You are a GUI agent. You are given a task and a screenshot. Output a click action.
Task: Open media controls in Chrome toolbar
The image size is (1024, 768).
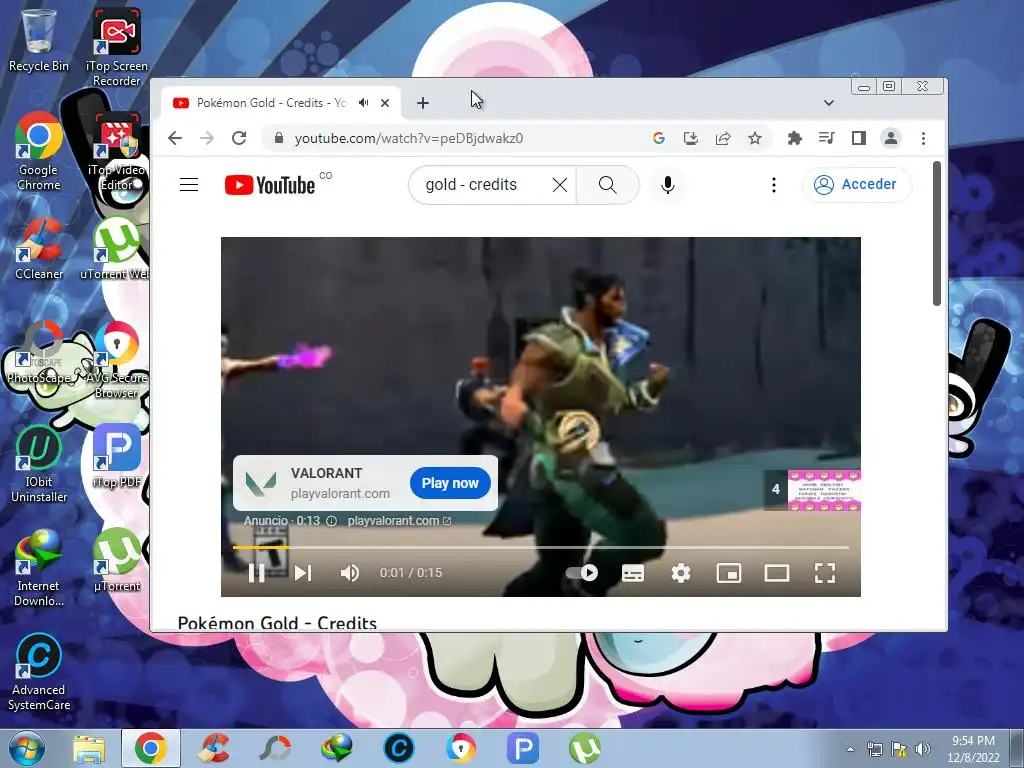826,138
